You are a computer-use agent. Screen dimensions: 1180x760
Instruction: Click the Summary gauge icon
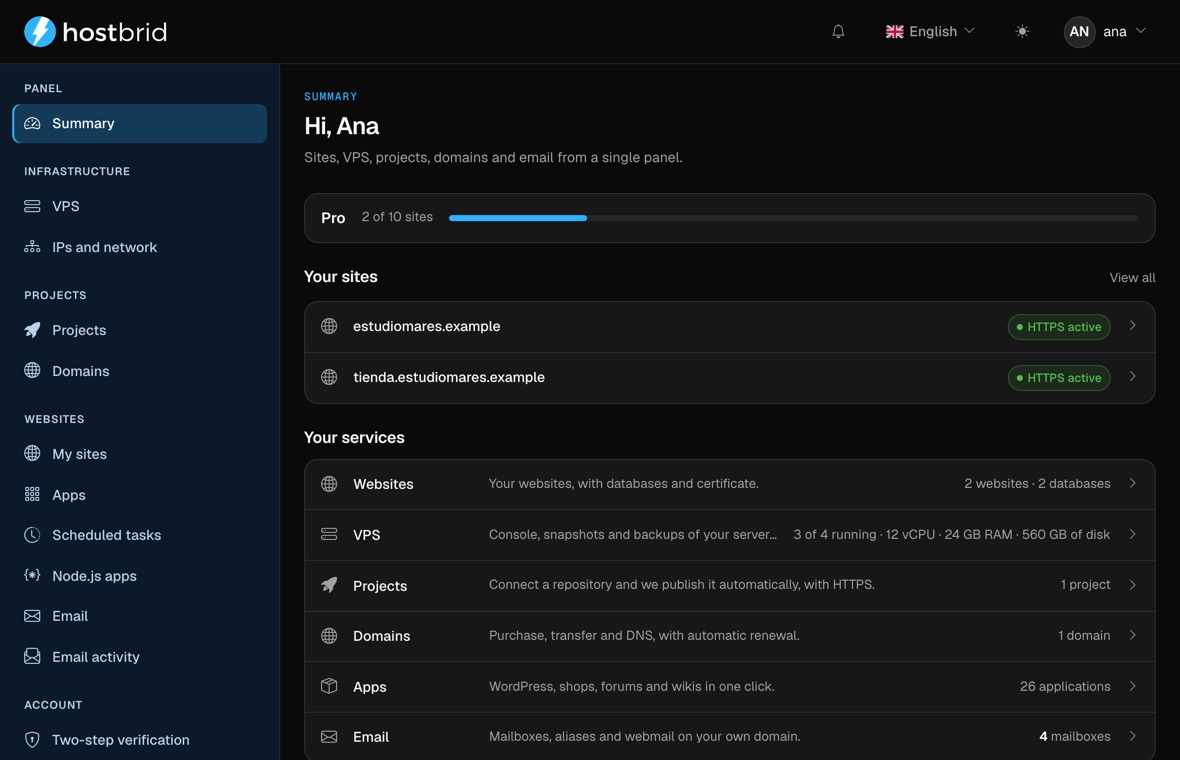tap(32, 123)
